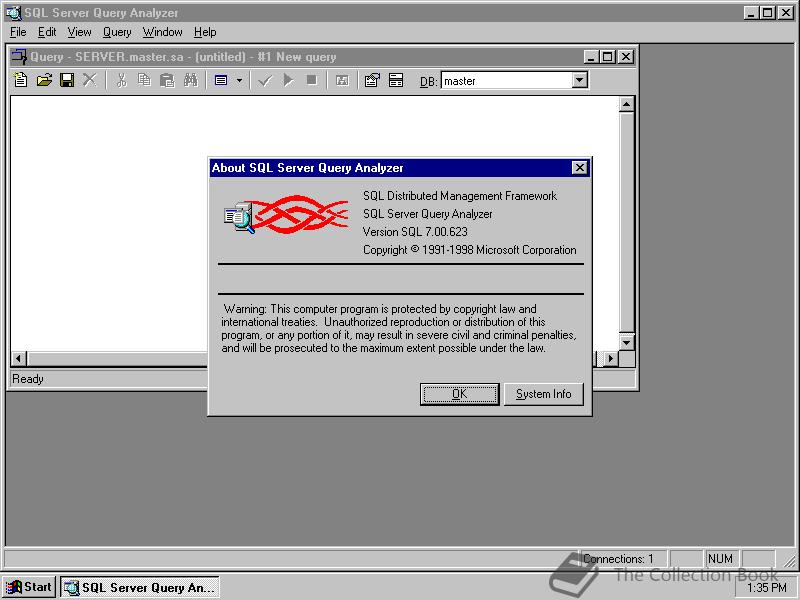Open the Edit menu
This screenshot has height=600, width=800.
tap(47, 32)
